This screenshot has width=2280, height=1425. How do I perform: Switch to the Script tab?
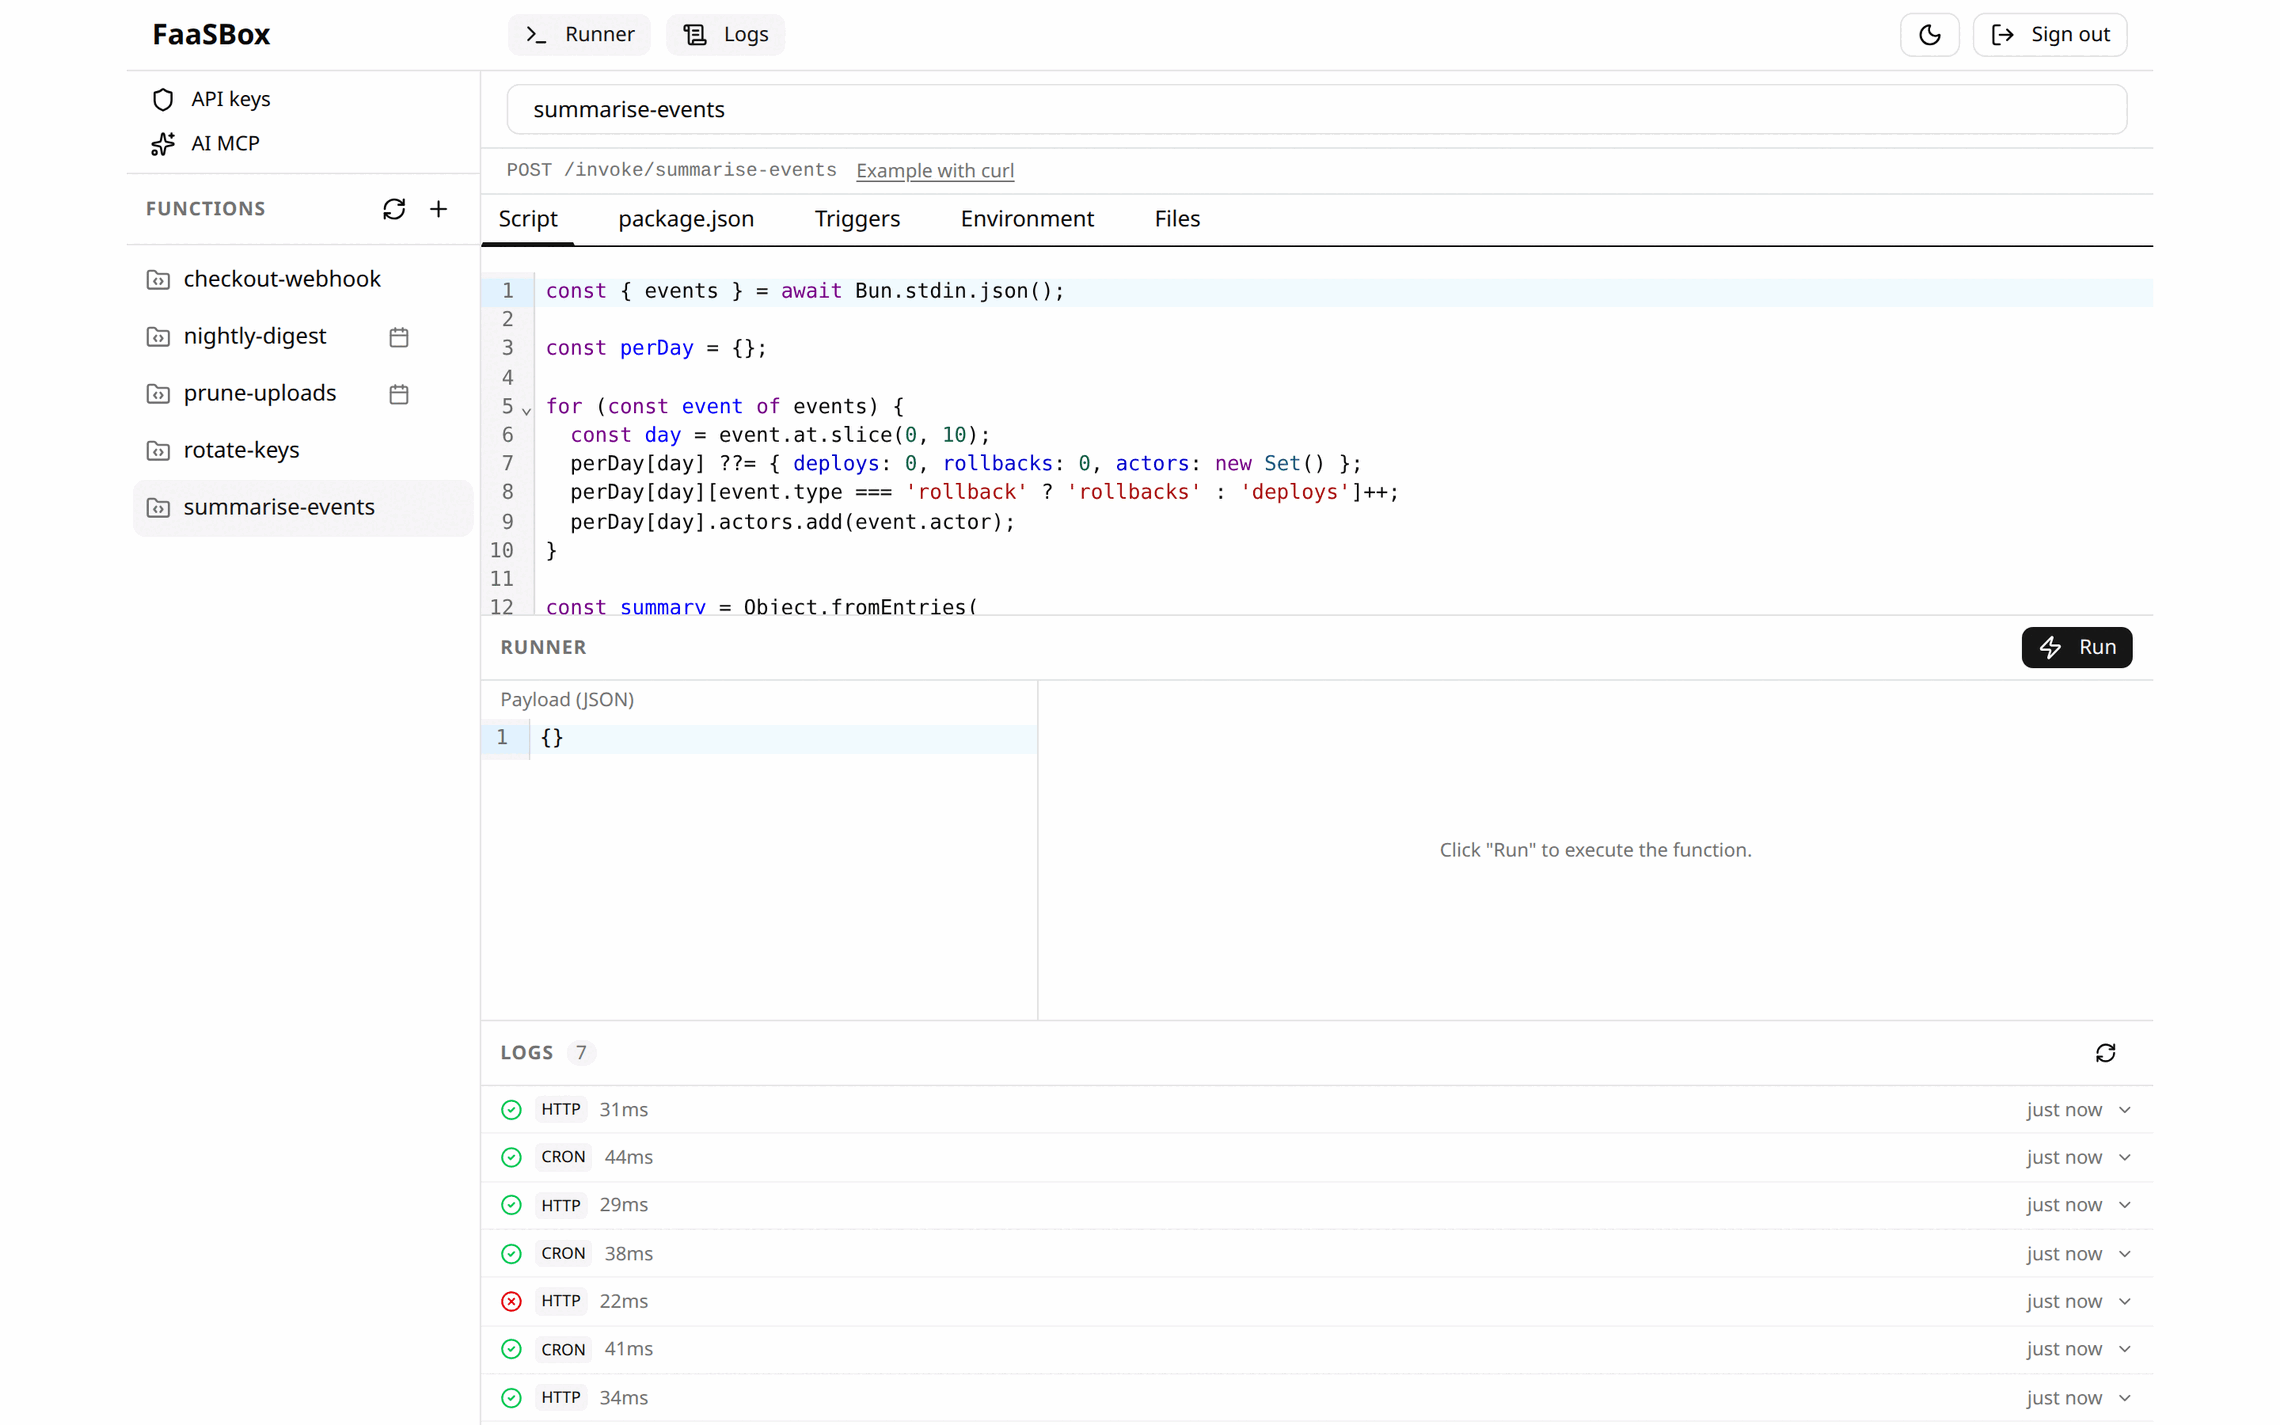pos(528,219)
